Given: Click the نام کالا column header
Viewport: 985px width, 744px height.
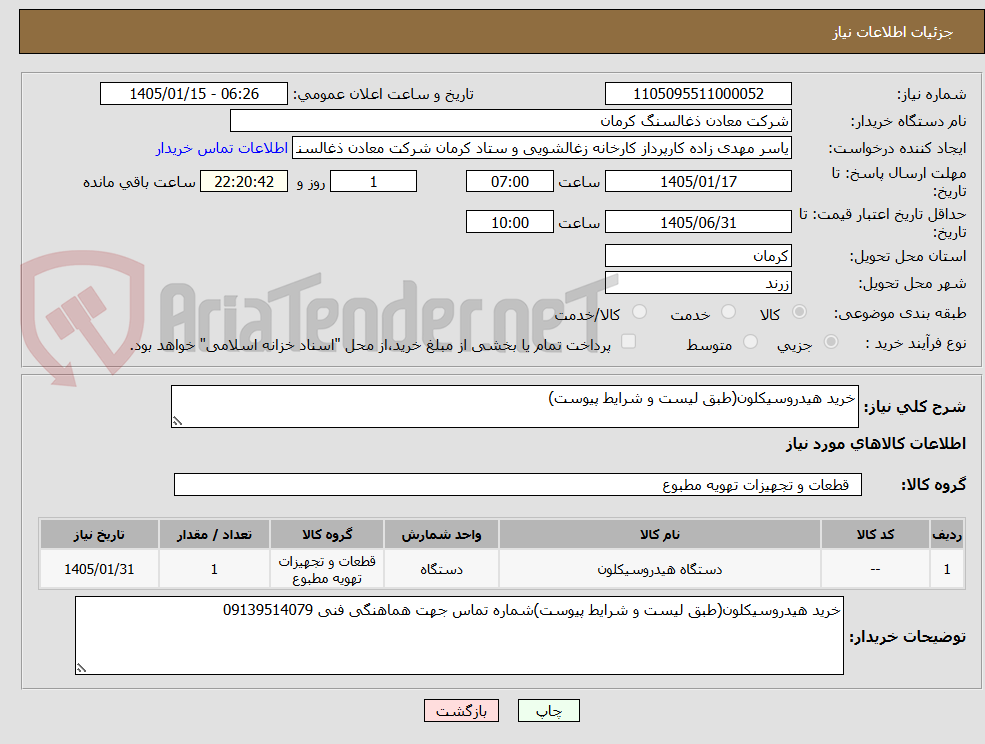Looking at the screenshot, I should click(660, 535).
